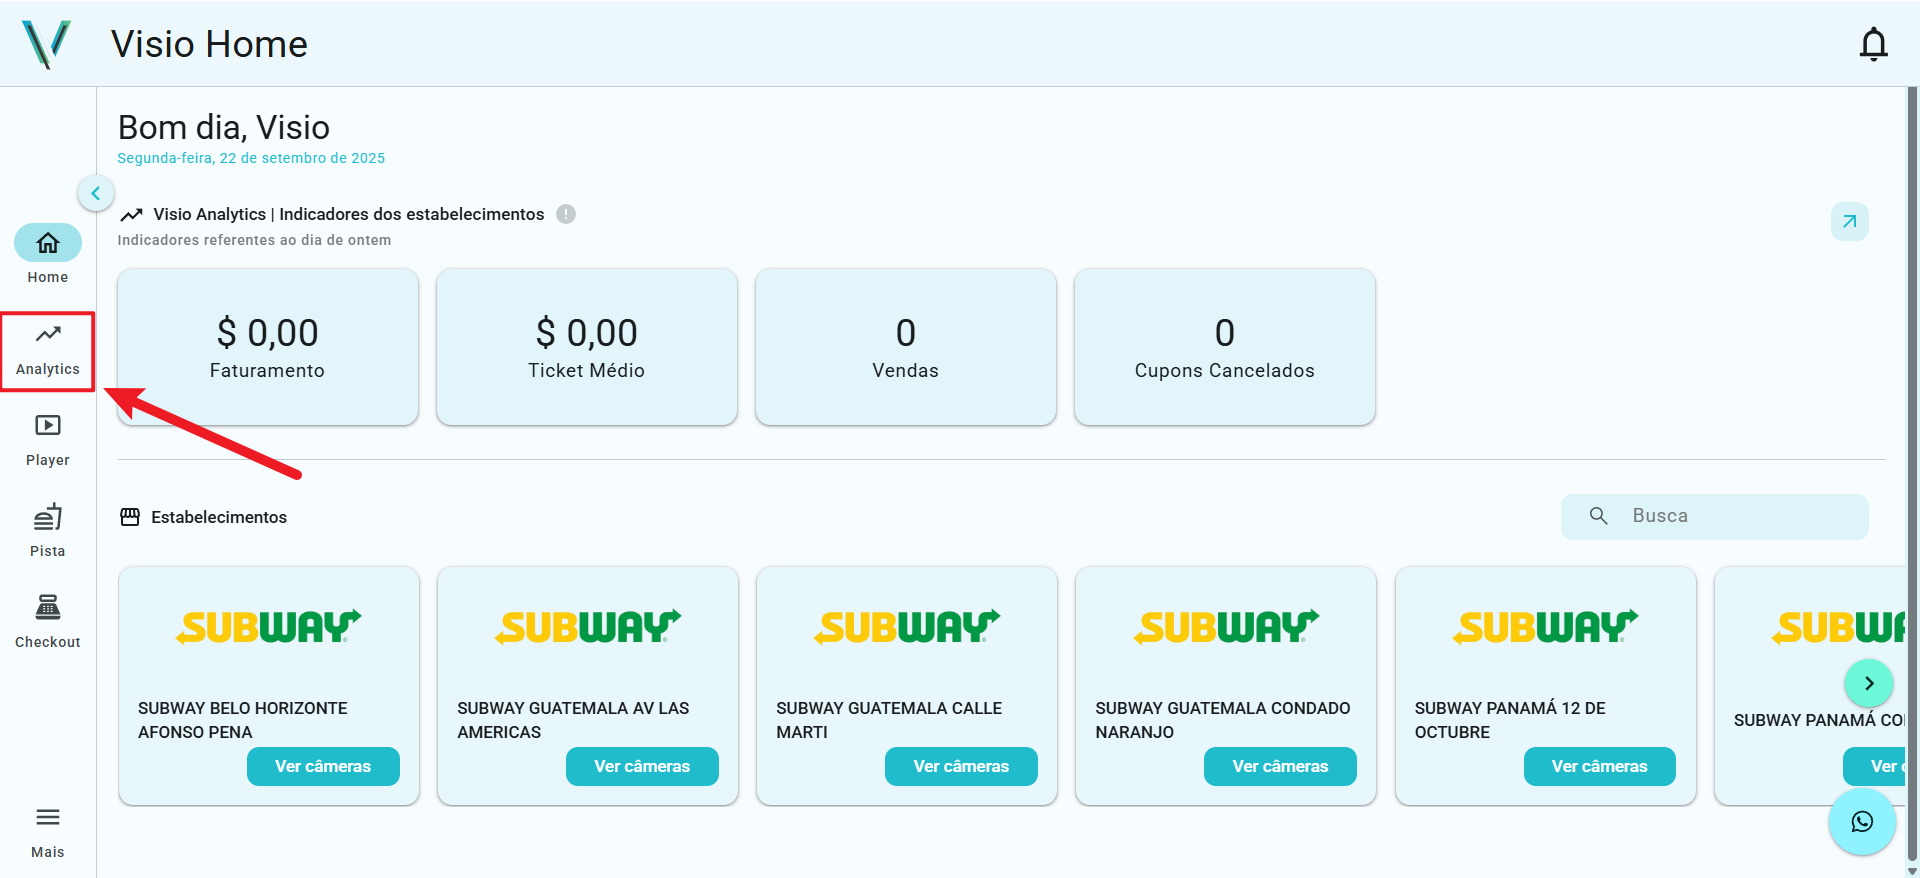Open the Analytics section in sidebar
Viewport: 1920px width, 878px height.
point(48,350)
